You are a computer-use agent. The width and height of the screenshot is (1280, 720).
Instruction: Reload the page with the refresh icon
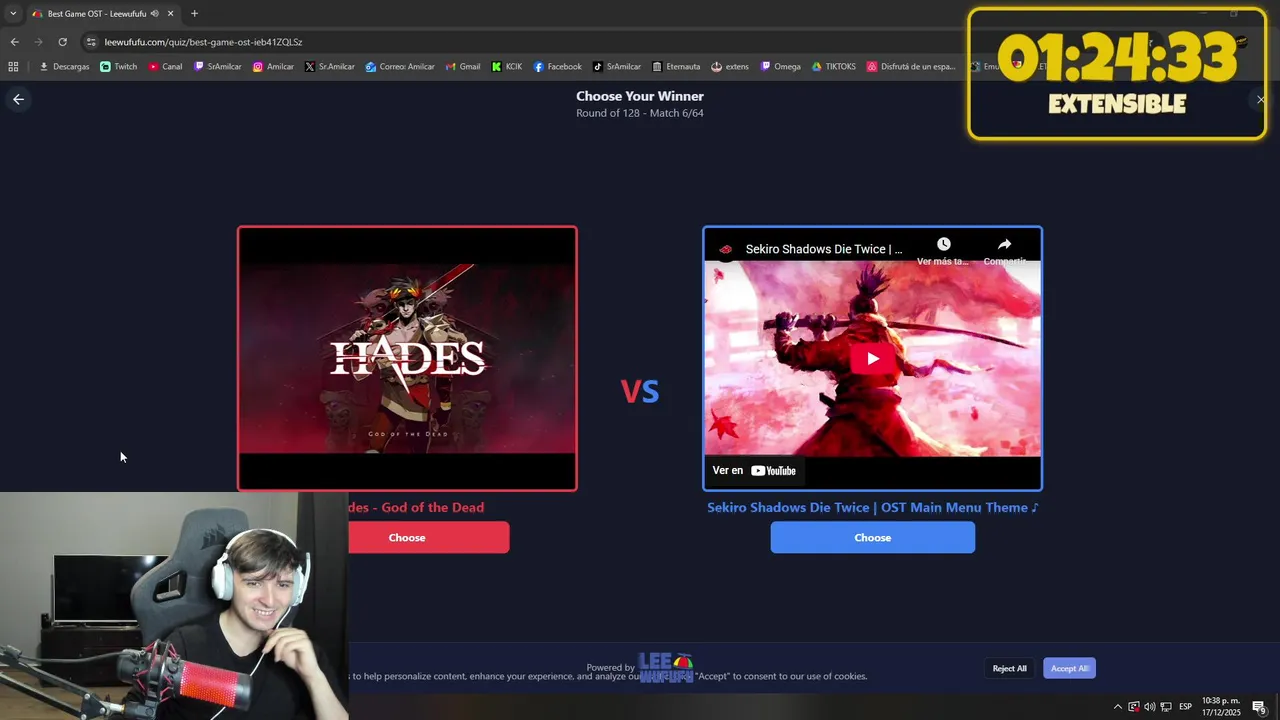tap(62, 42)
